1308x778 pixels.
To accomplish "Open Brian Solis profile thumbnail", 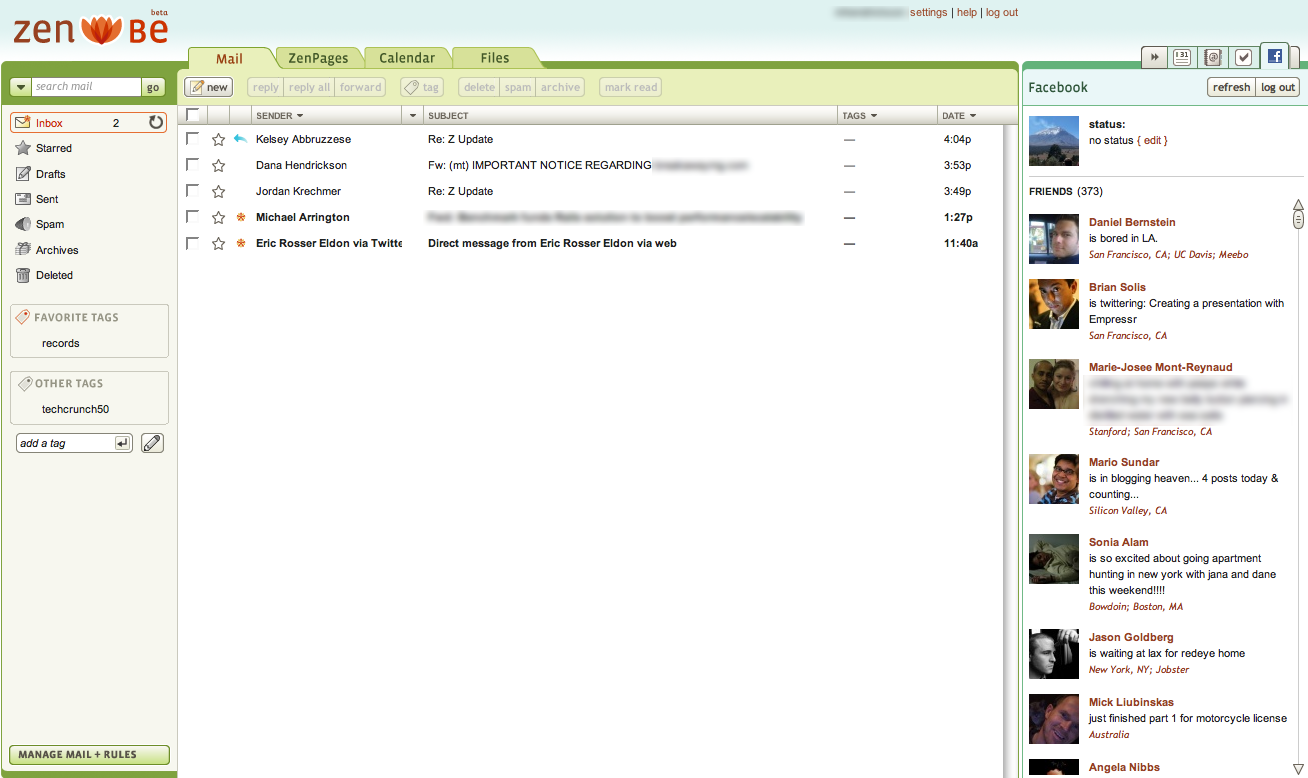I will point(1054,304).
